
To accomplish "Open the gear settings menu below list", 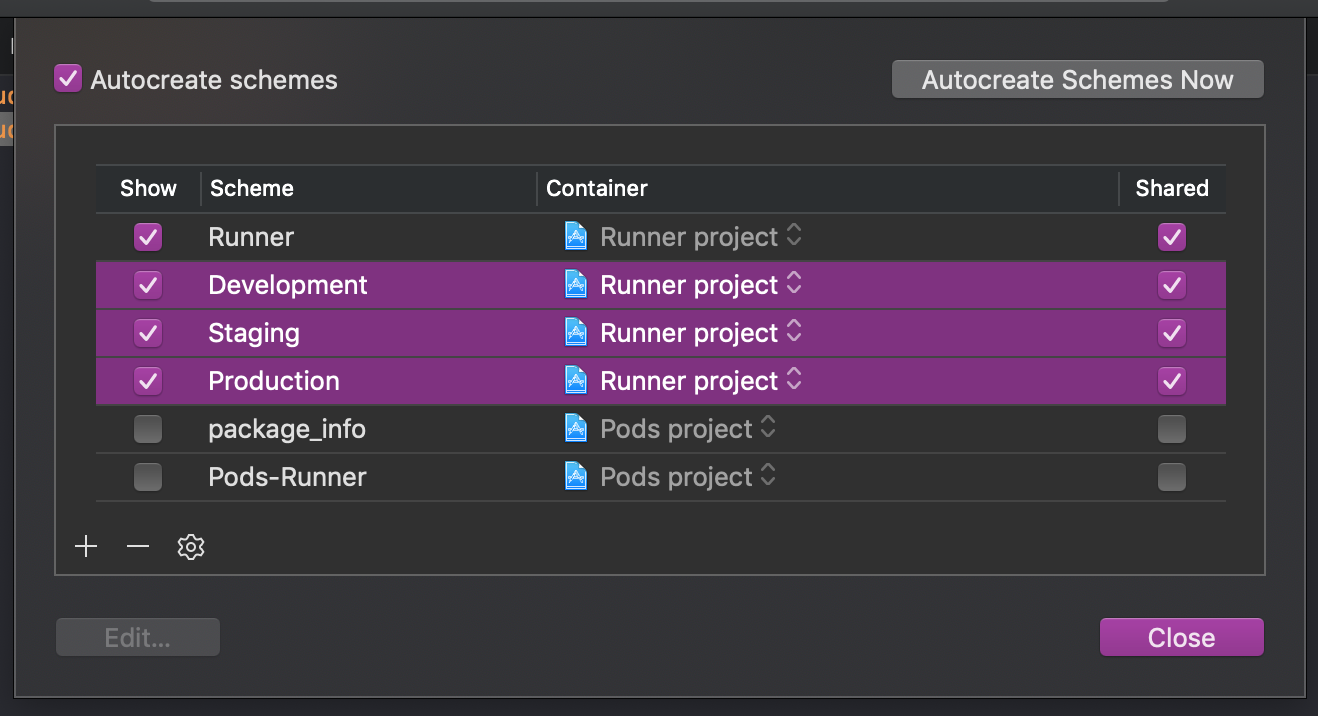I will [191, 547].
